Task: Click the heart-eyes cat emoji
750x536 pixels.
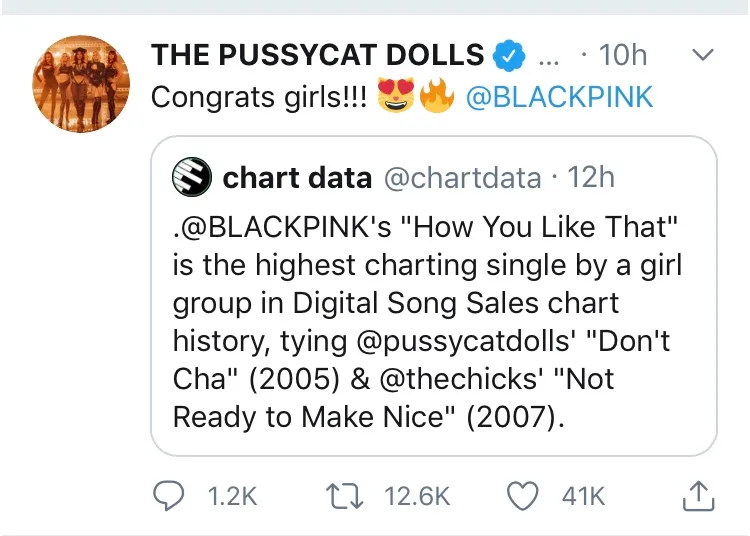Action: coord(396,96)
